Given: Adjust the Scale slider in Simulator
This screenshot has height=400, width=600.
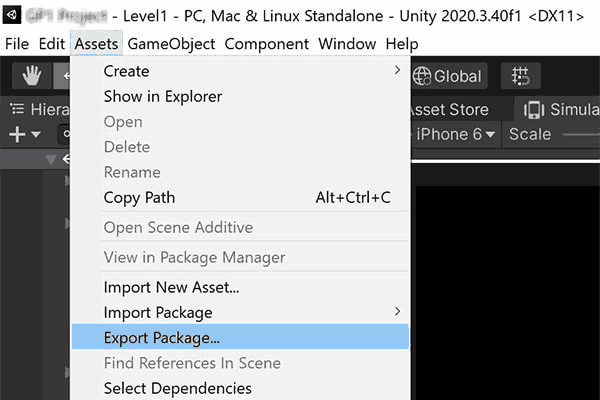Looking at the screenshot, I should tap(581, 134).
